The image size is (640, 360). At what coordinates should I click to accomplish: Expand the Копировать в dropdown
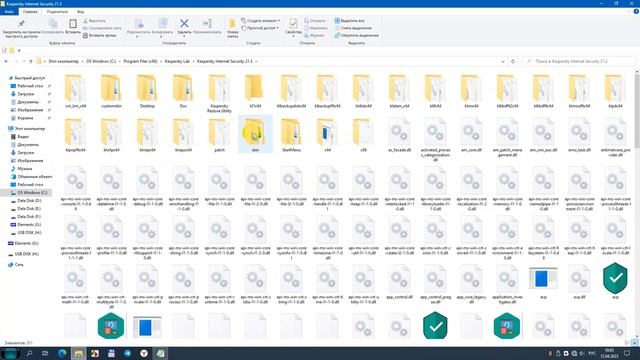click(x=162, y=36)
